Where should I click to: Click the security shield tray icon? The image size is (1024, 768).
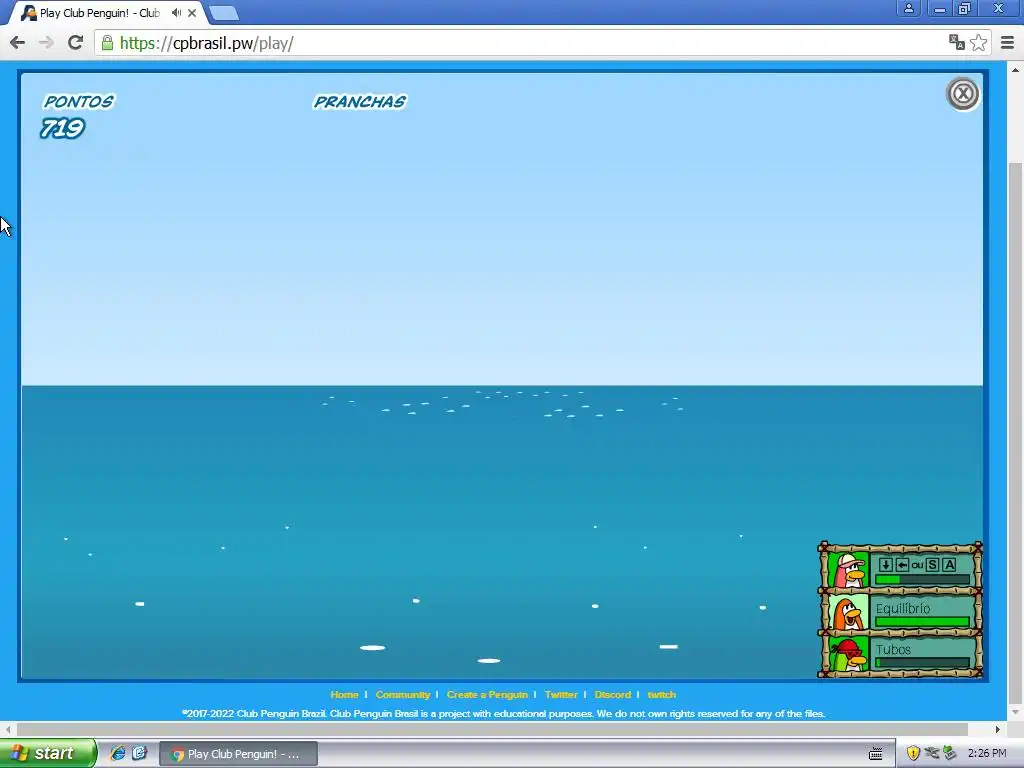click(913, 754)
